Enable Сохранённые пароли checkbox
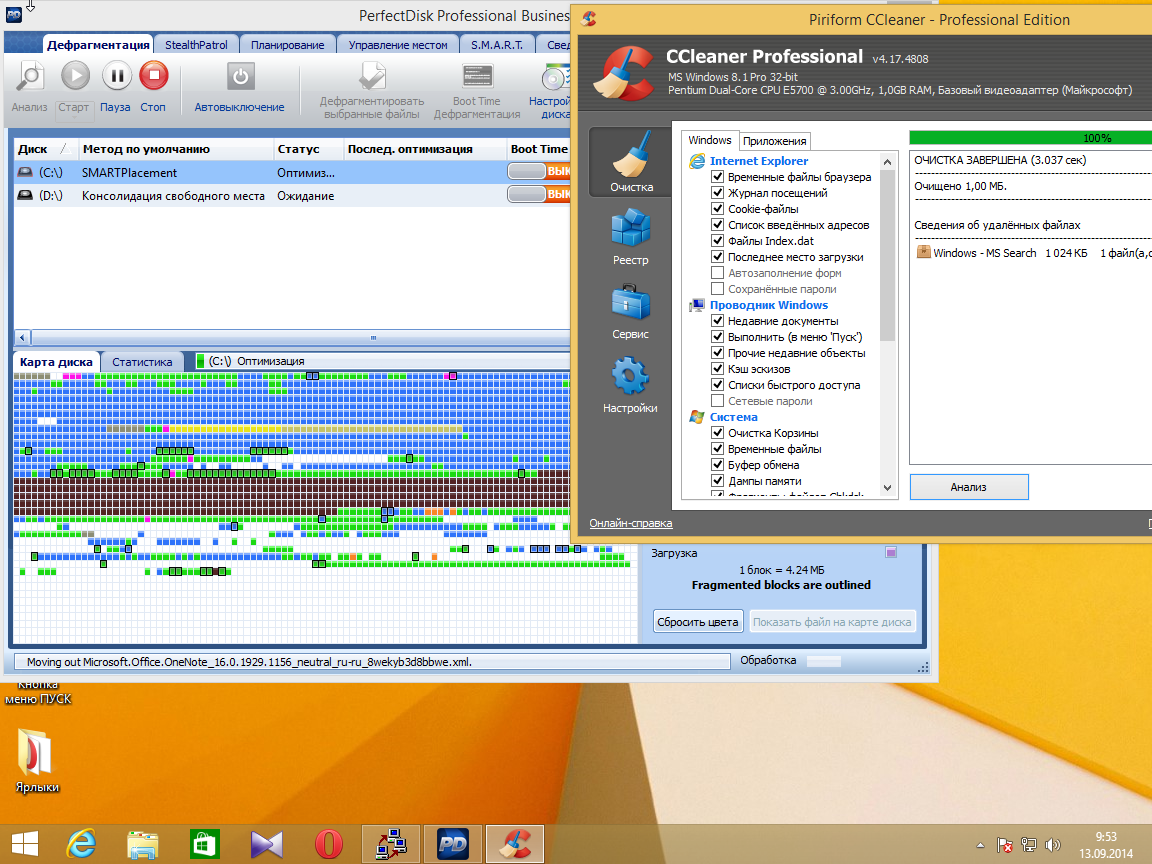This screenshot has height=864, width=1152. coord(718,289)
